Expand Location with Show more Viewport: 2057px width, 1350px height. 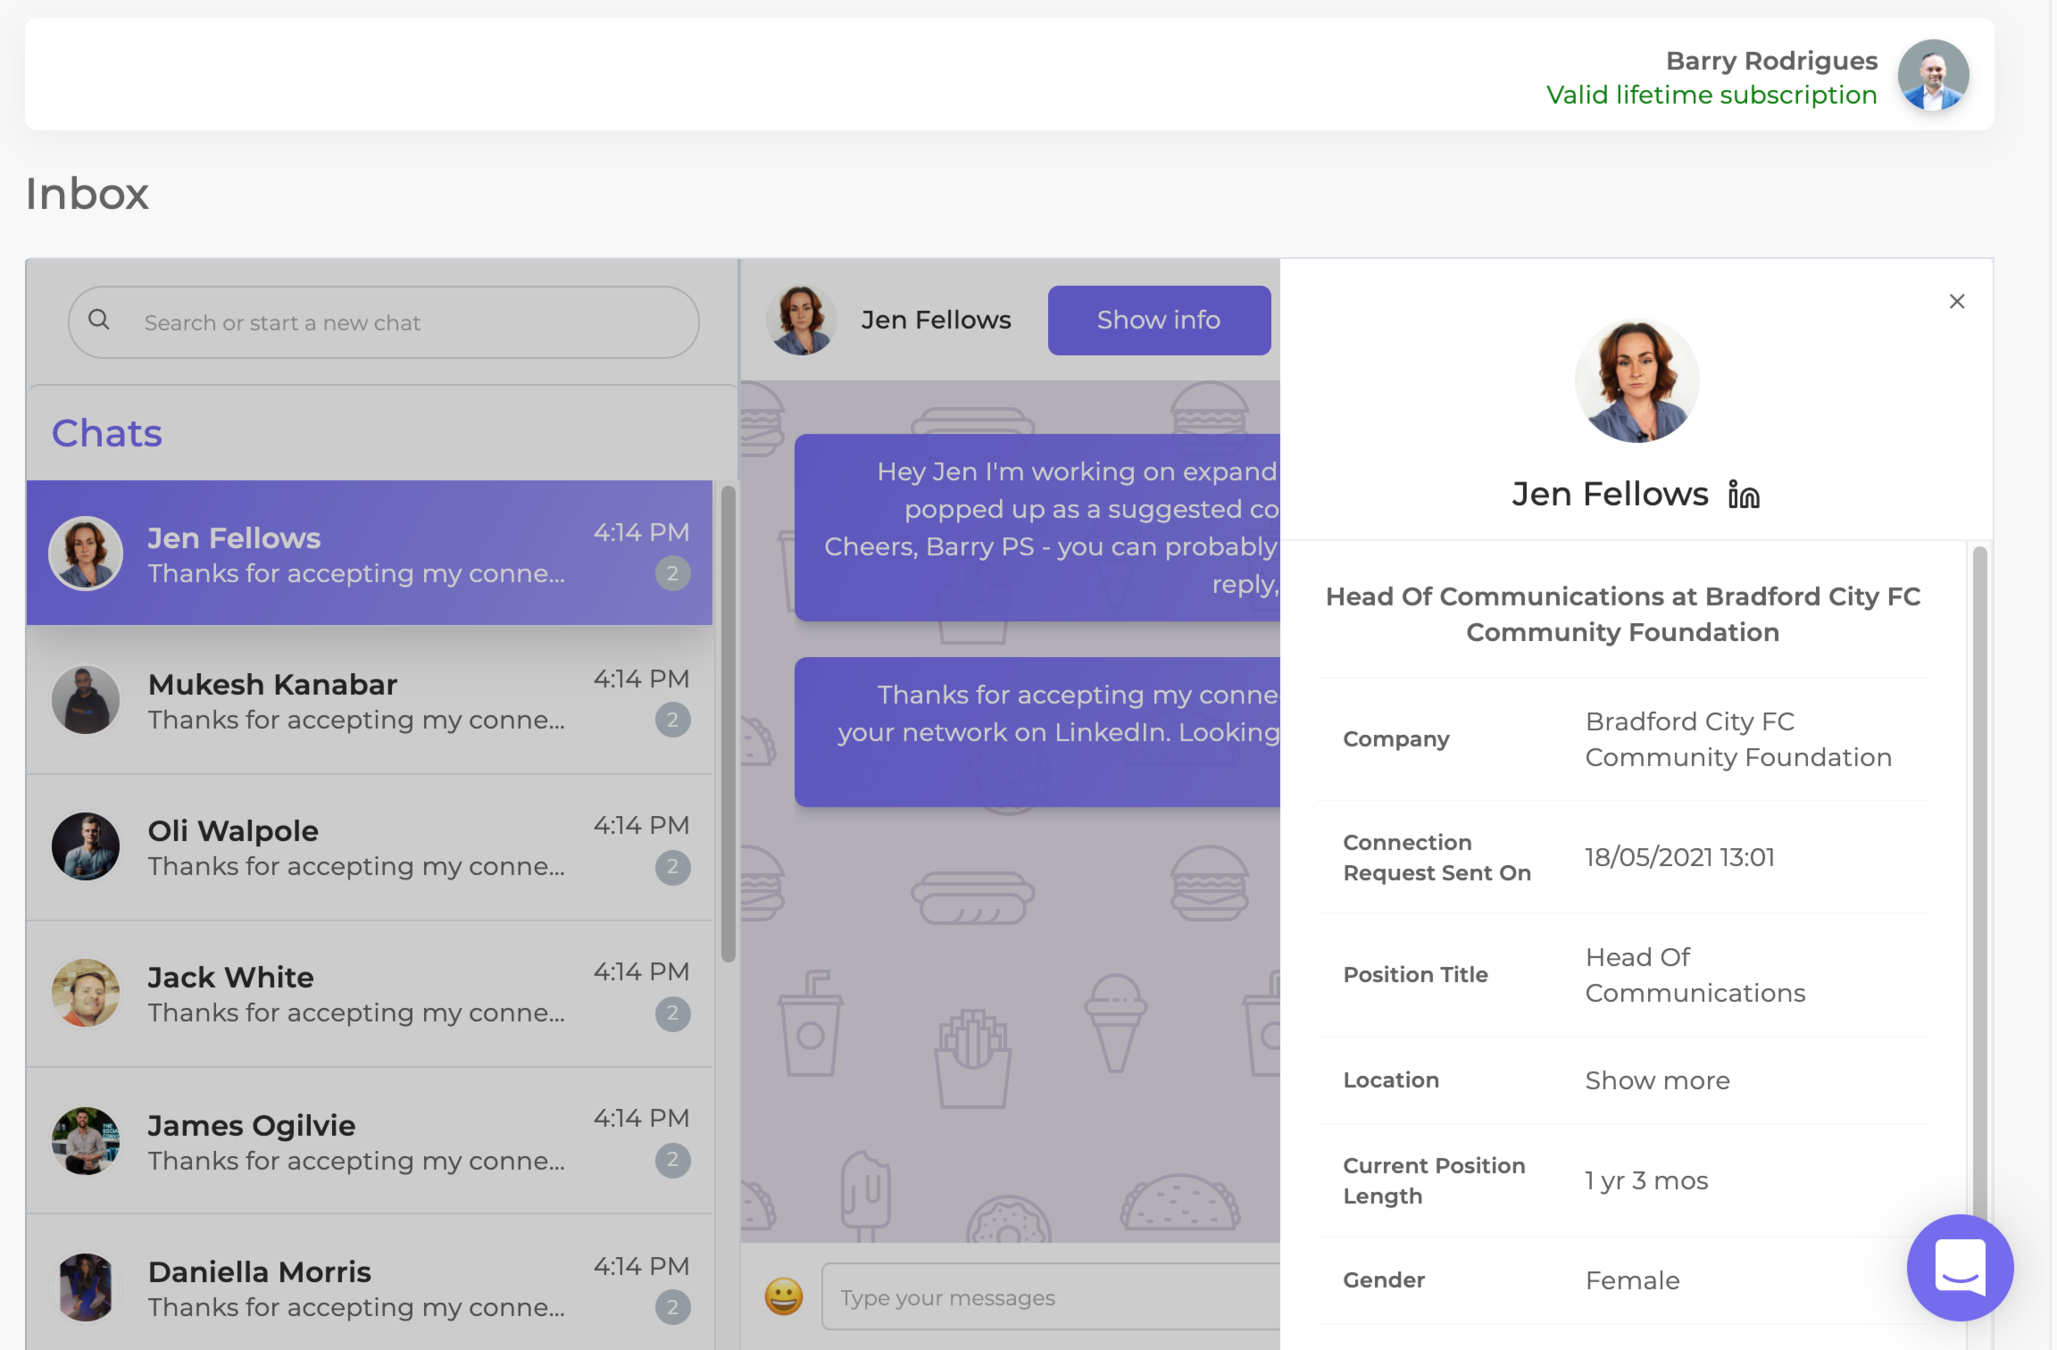(x=1657, y=1080)
